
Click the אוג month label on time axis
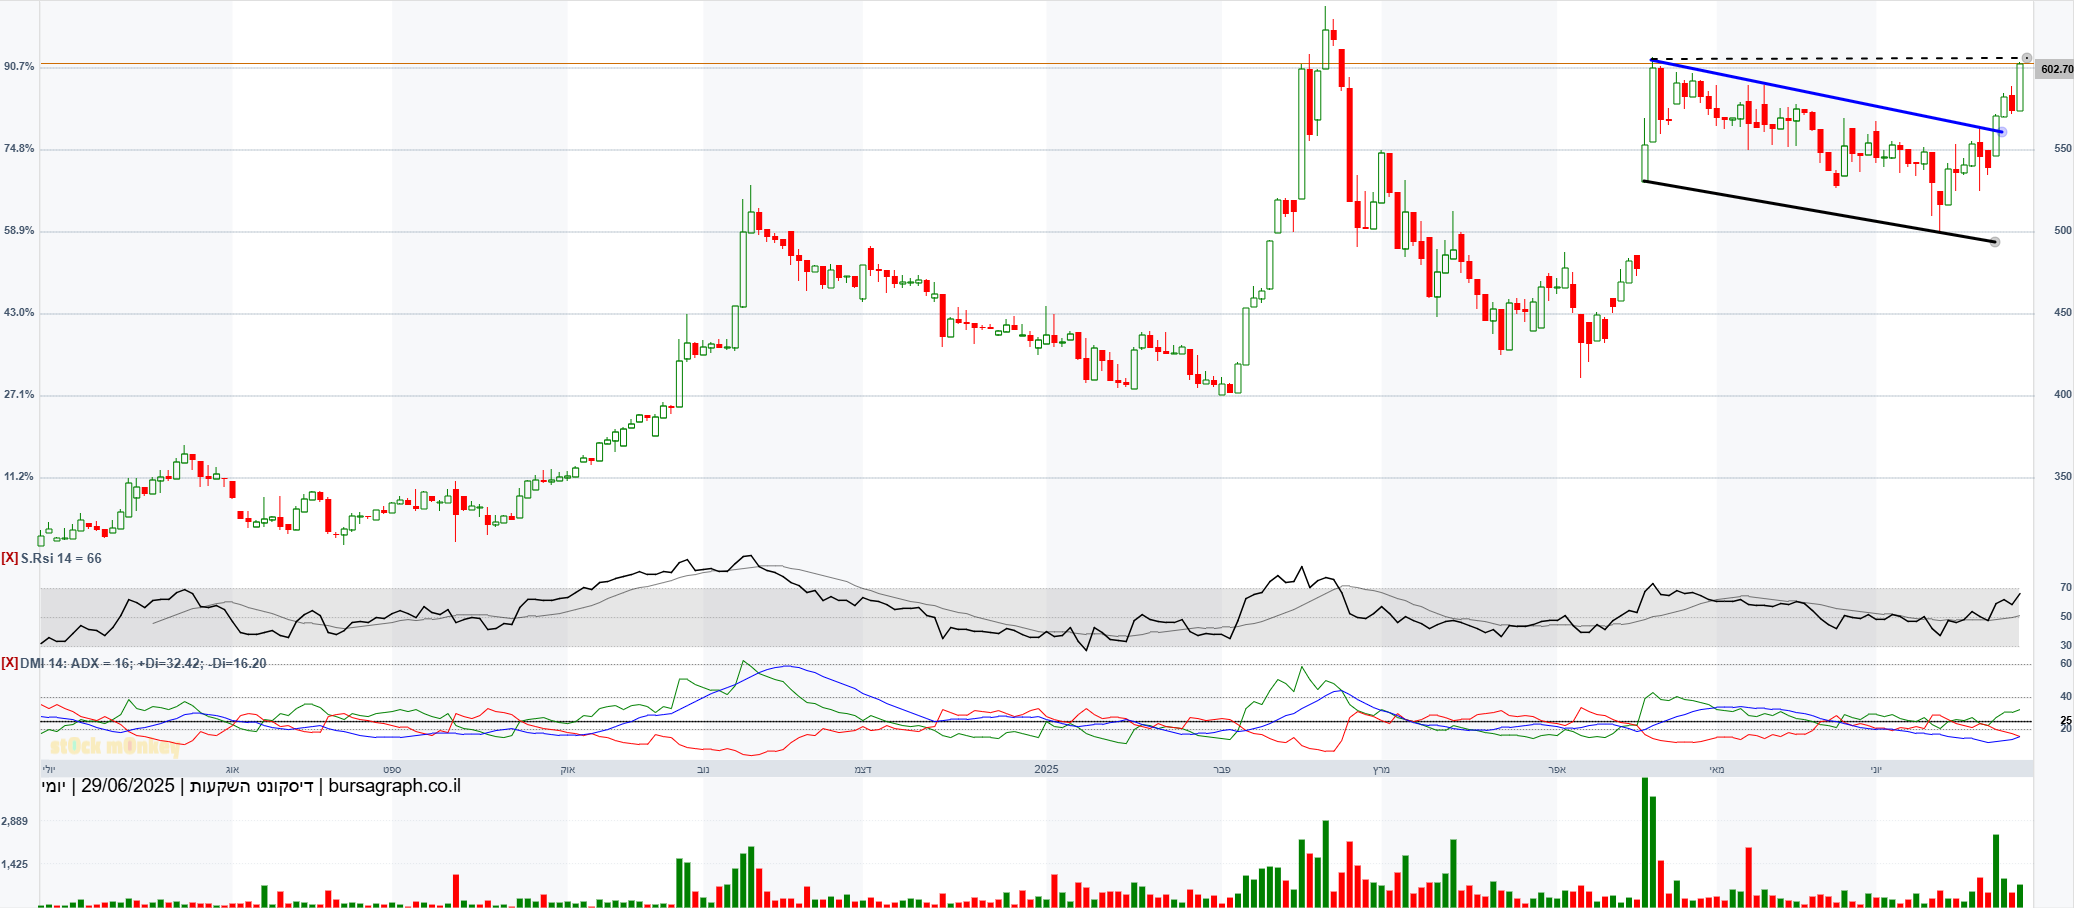(232, 769)
